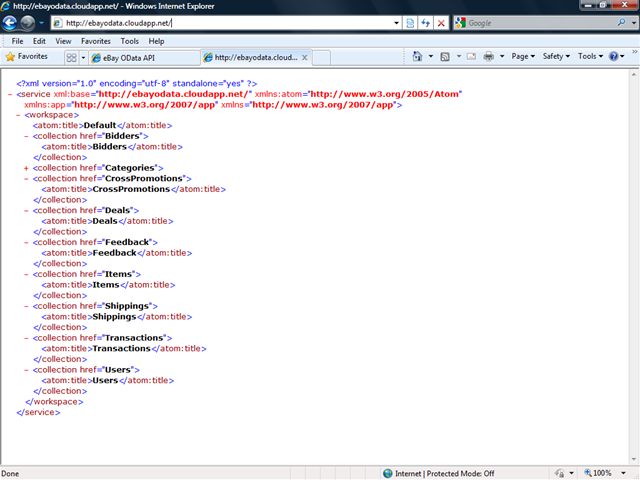Screen dimensions: 640x480
Task: Open the Page command bar menu
Action: coord(523,56)
